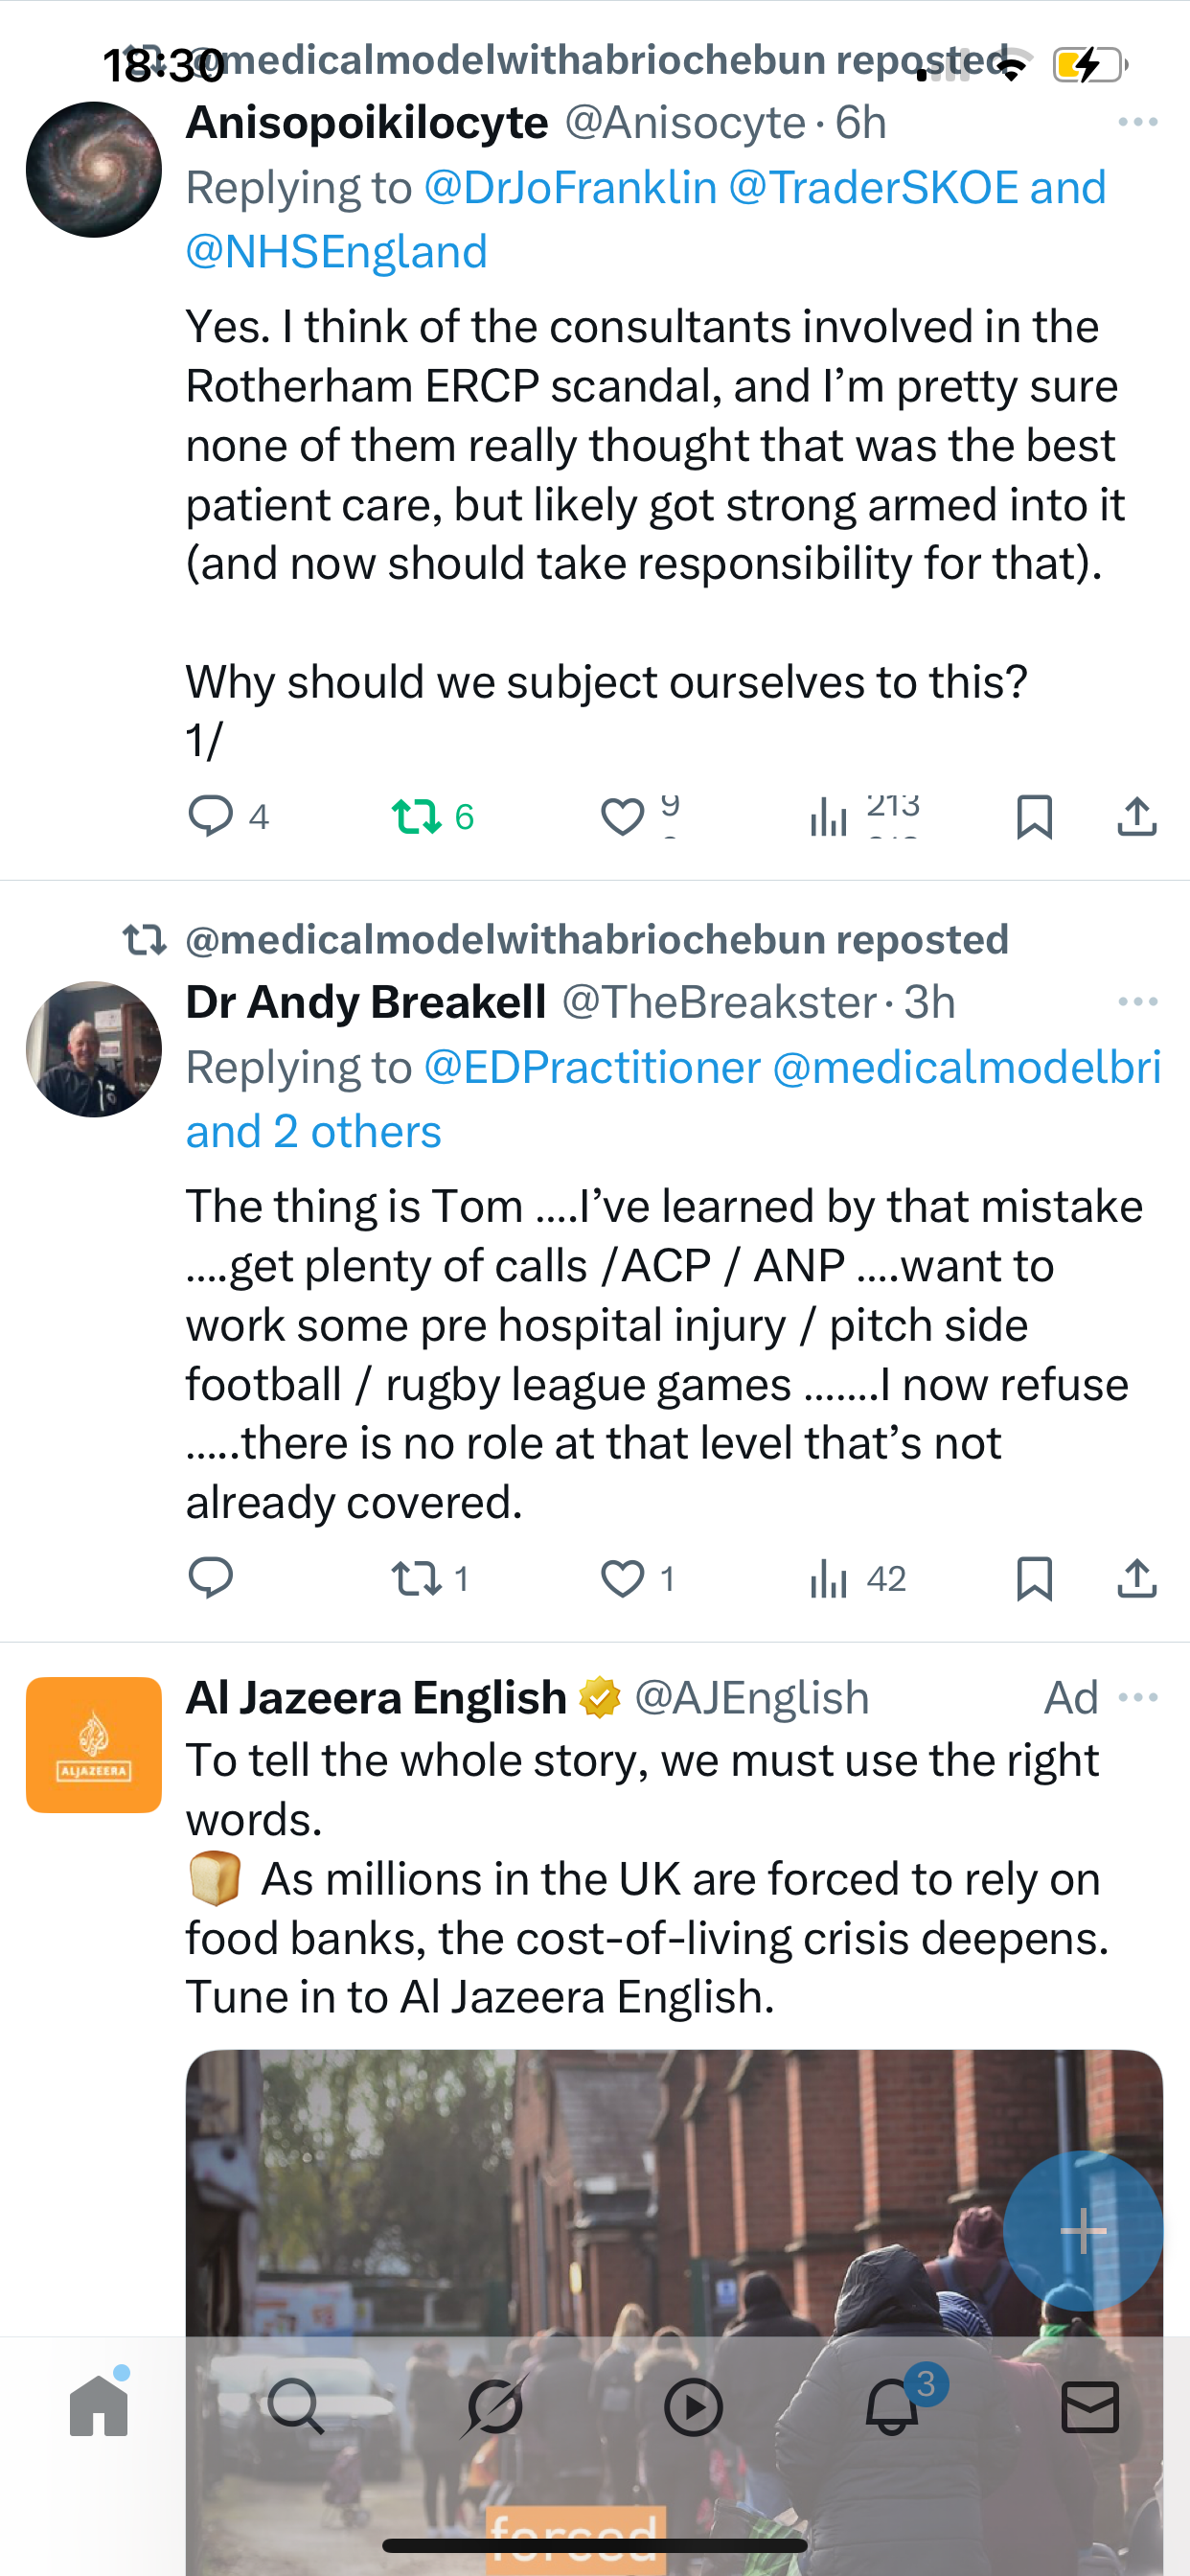1190x2576 pixels.
Task: Bookmark Anisopoikilocyte's post
Action: click(1034, 816)
